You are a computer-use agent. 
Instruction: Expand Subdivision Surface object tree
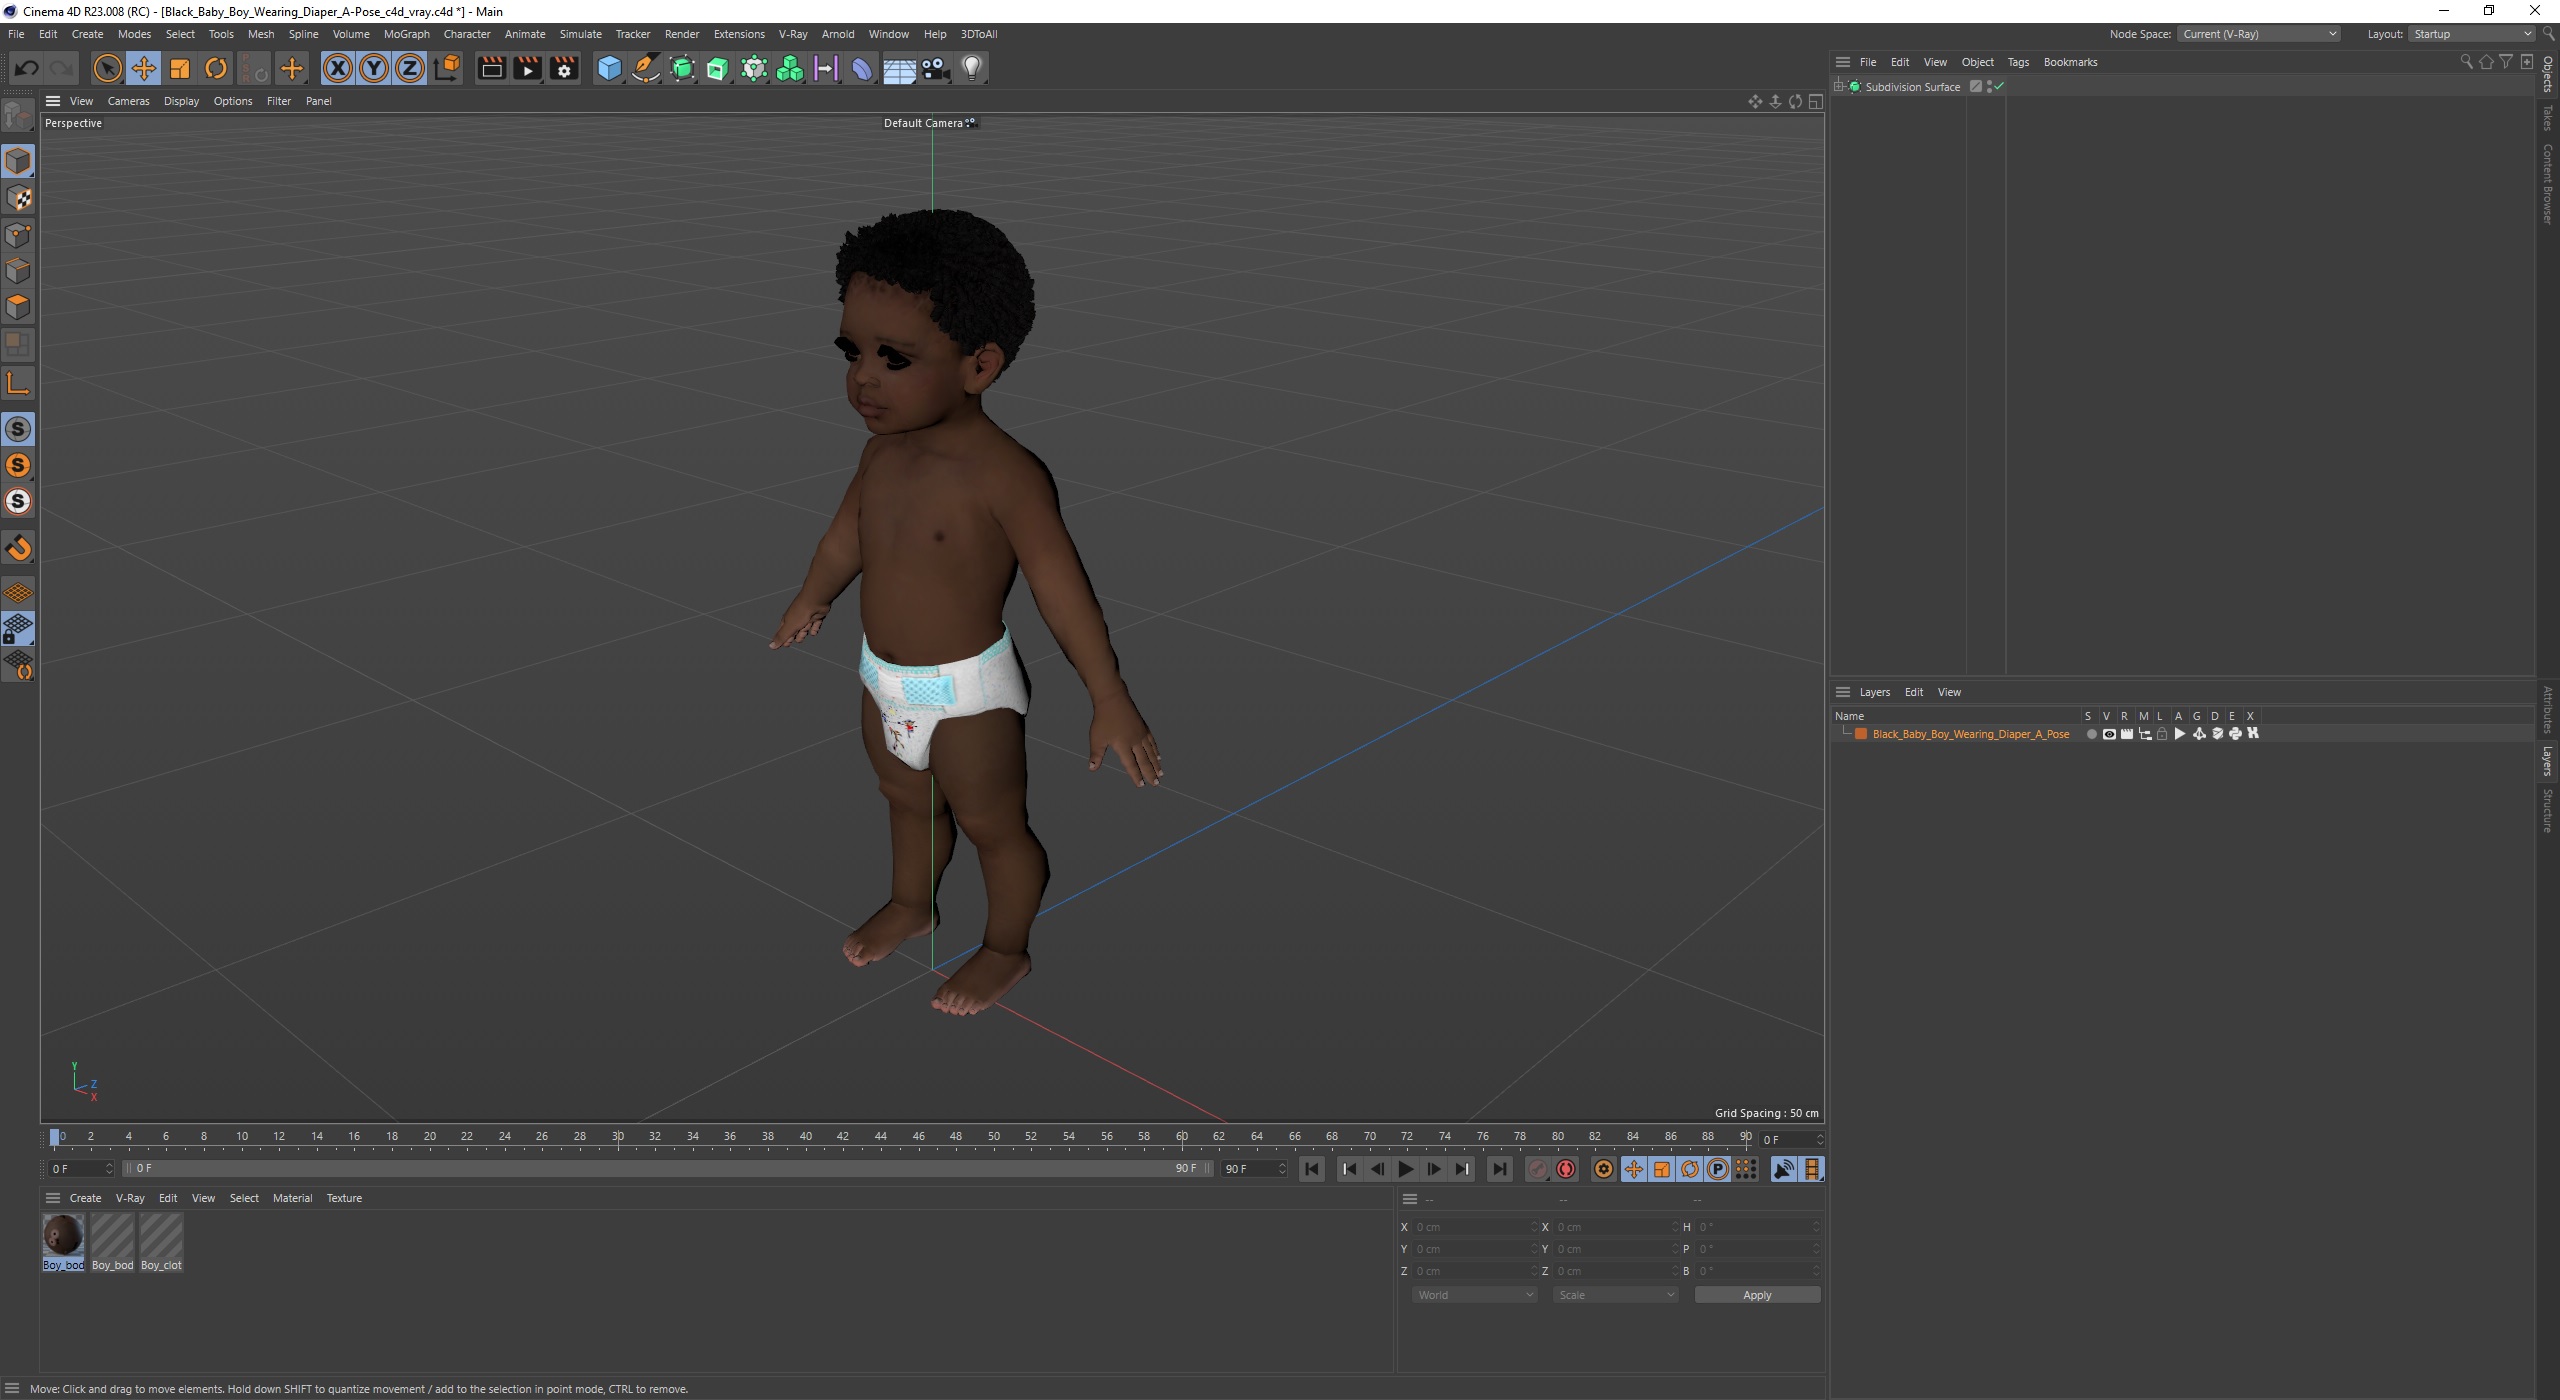tap(1839, 87)
